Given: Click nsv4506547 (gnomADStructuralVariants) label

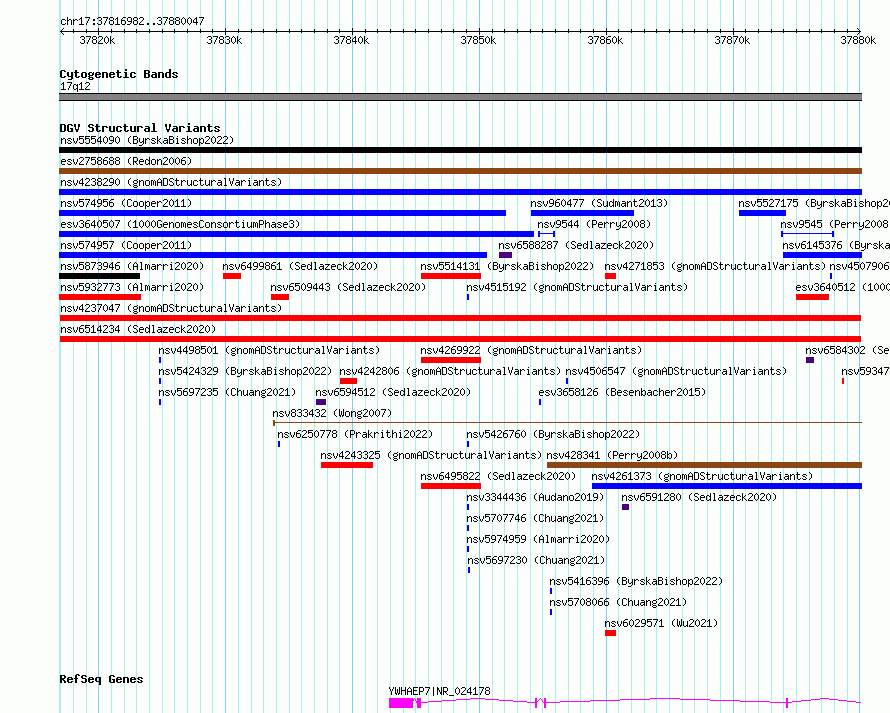Looking at the screenshot, I should (677, 371).
